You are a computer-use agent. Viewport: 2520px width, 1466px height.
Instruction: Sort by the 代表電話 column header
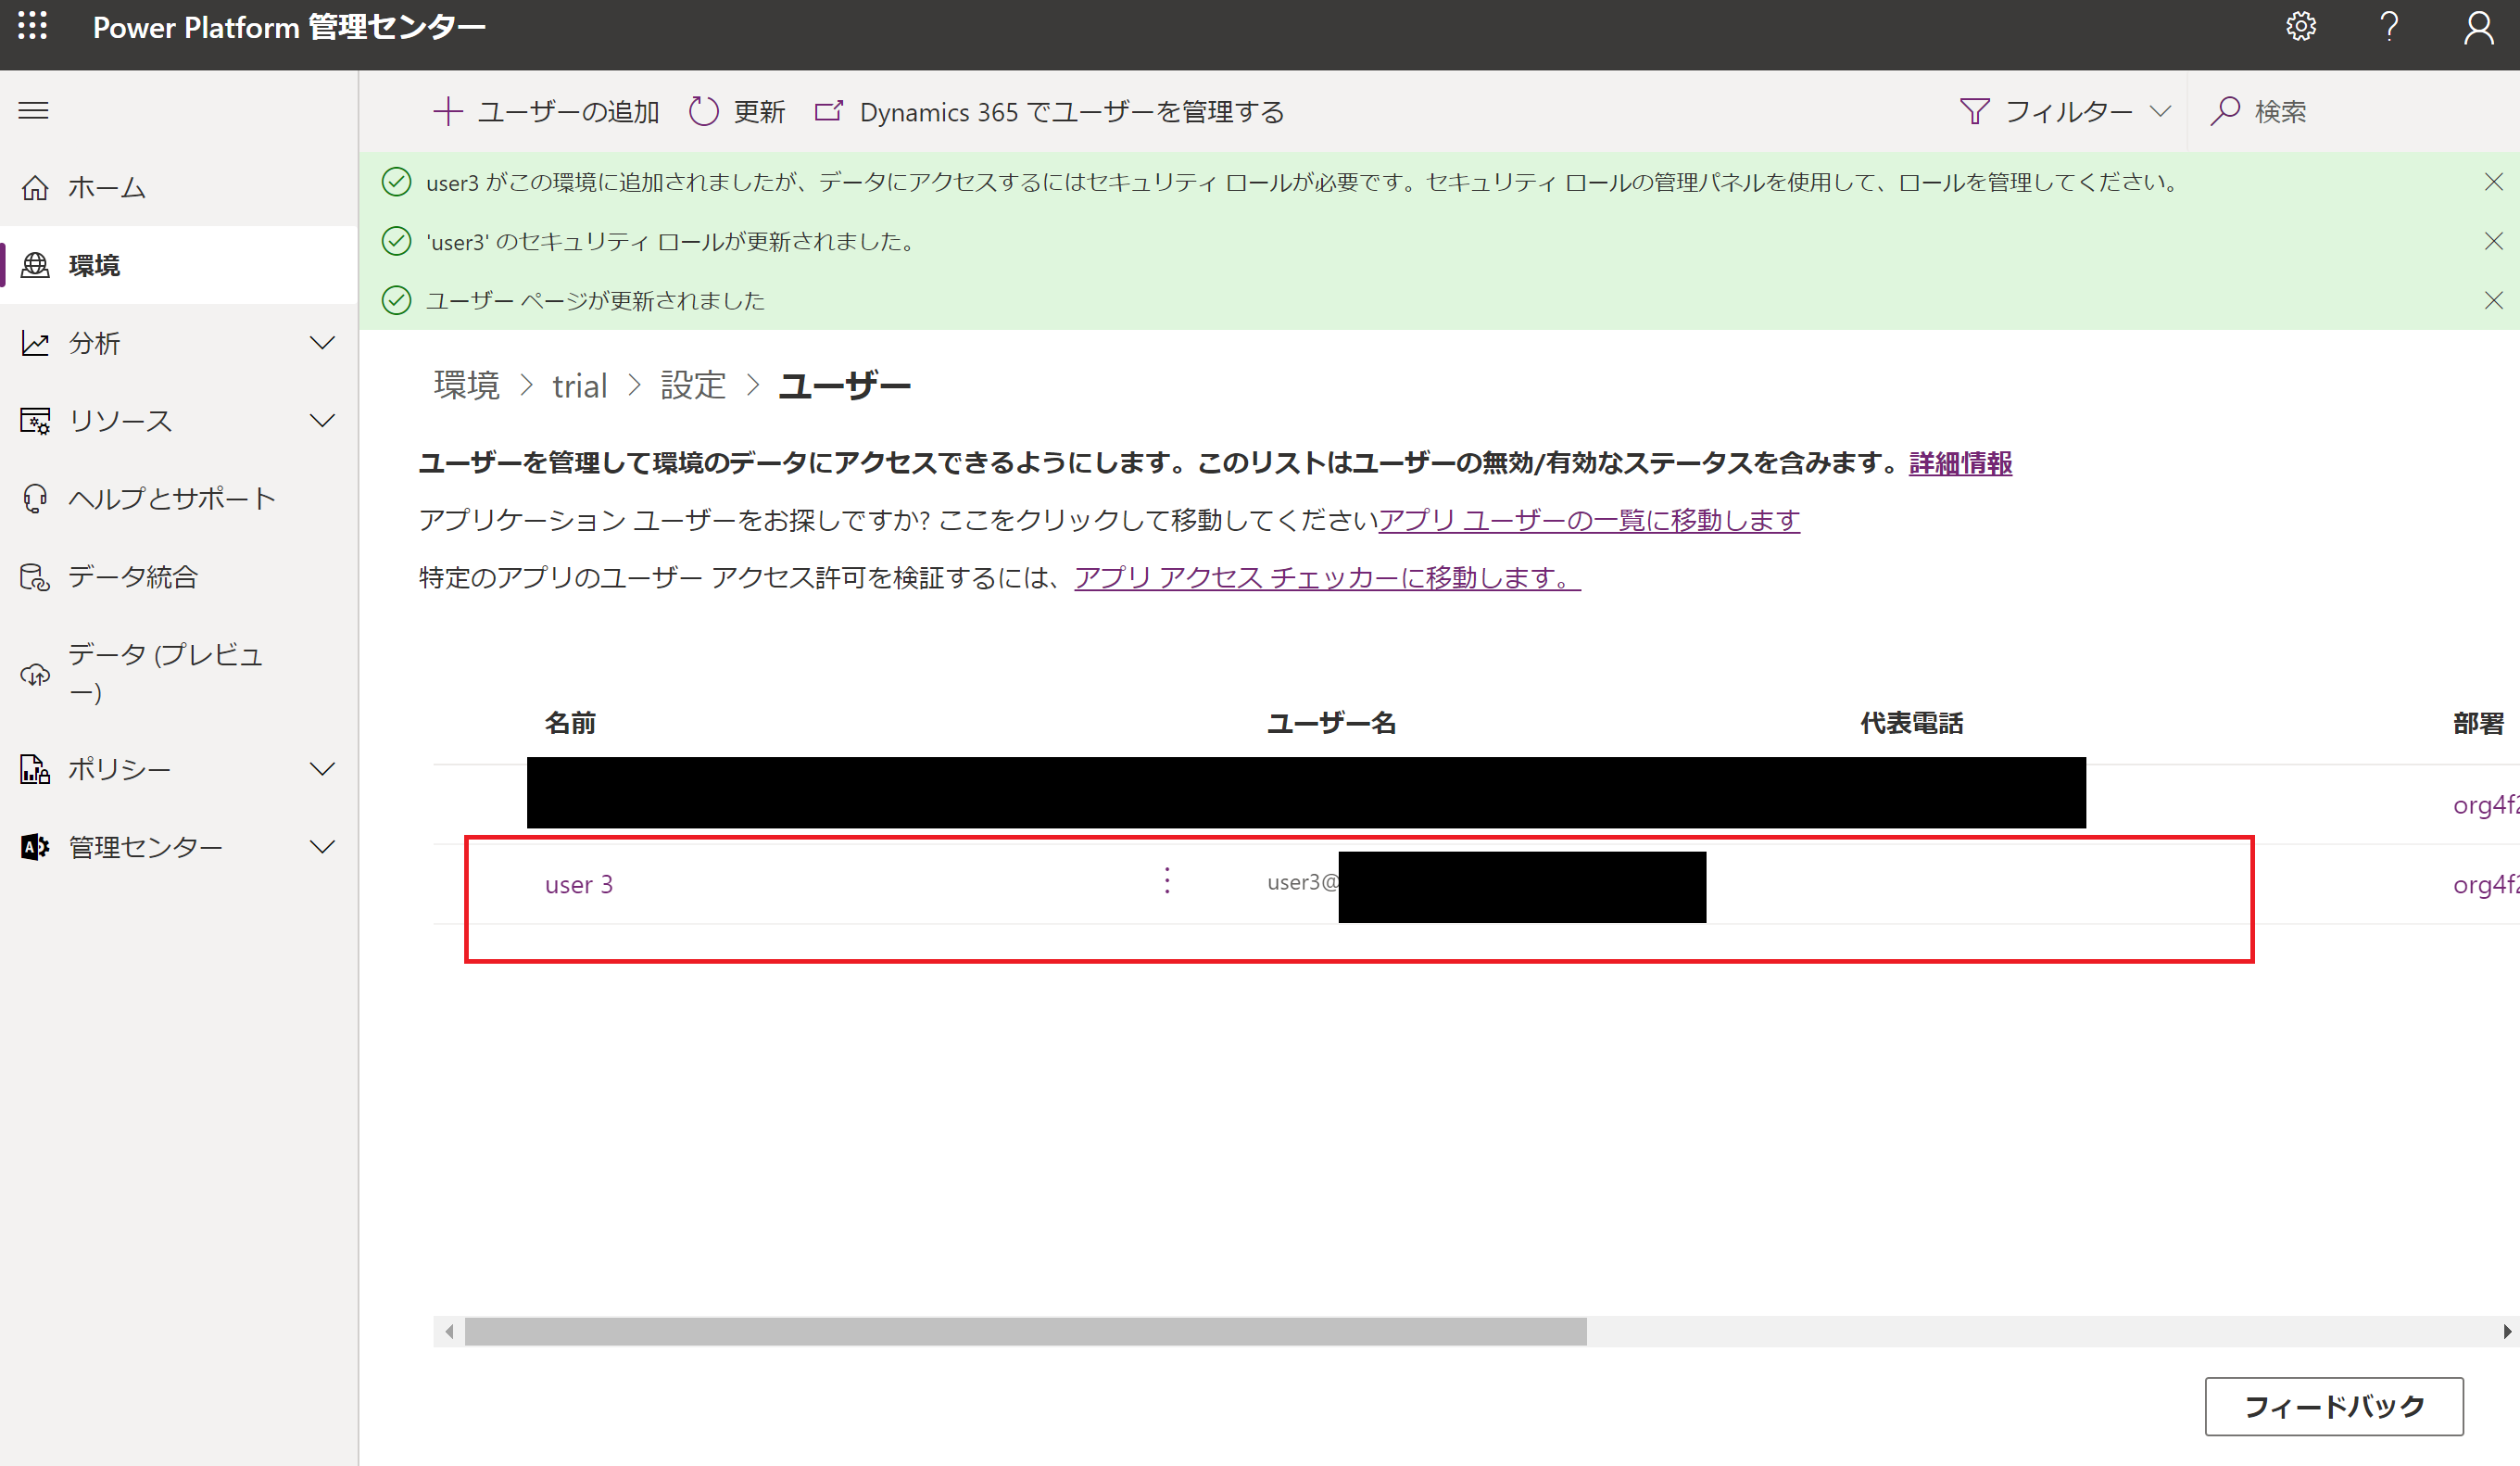[1911, 723]
